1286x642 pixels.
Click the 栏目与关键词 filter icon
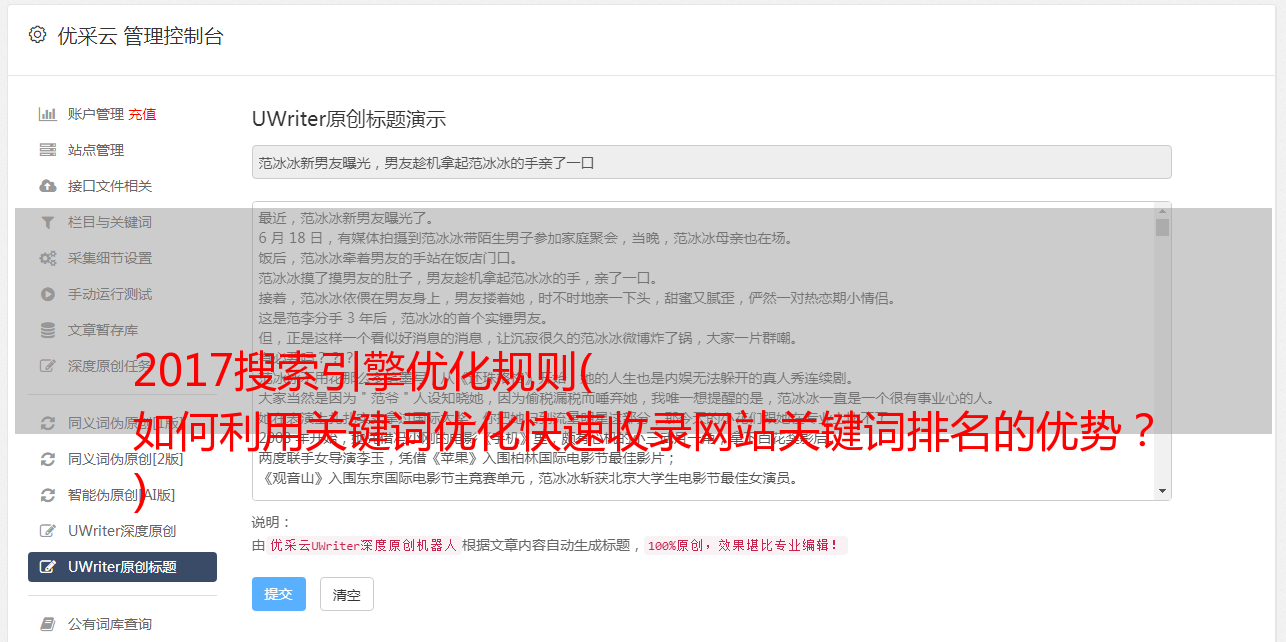[47, 222]
